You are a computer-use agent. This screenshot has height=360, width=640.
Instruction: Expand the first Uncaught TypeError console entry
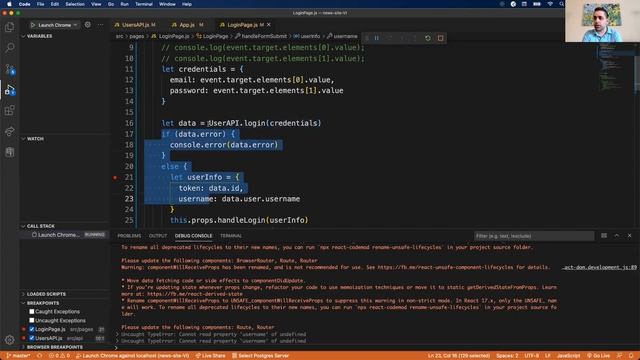[118, 334]
